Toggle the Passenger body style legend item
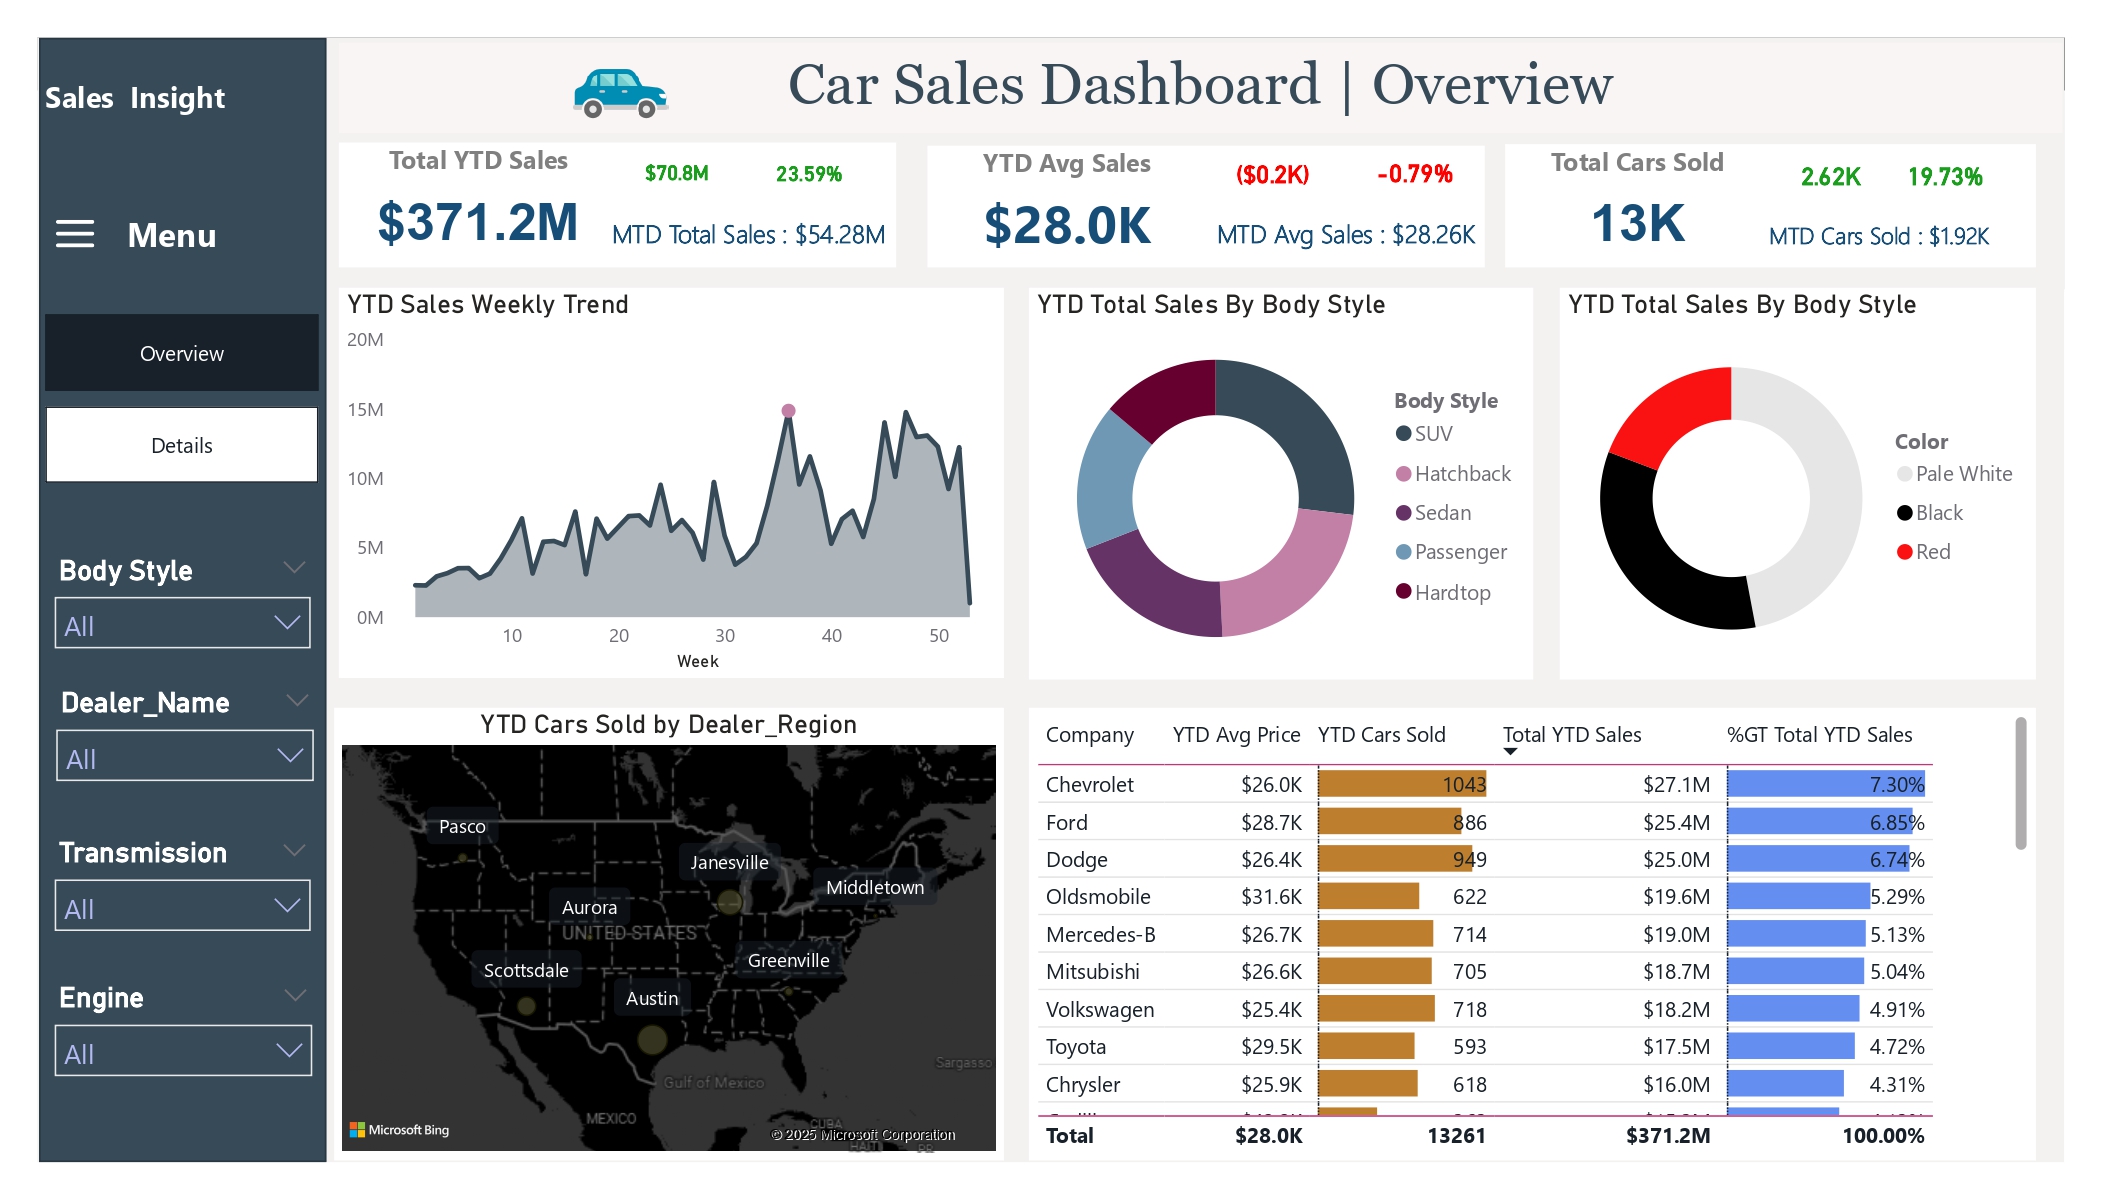Screen dimensions: 2102x1200 pyautogui.click(x=1406, y=551)
